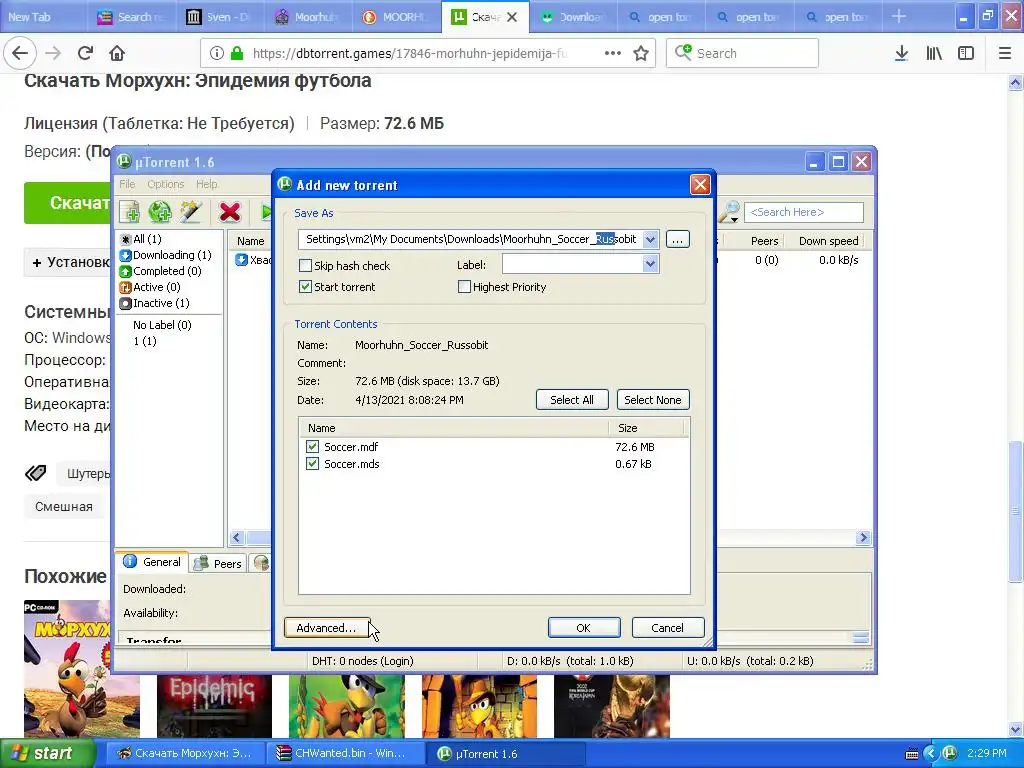This screenshot has height=768, width=1024.
Task: Uncheck Soccer.mds file
Action: point(312,464)
